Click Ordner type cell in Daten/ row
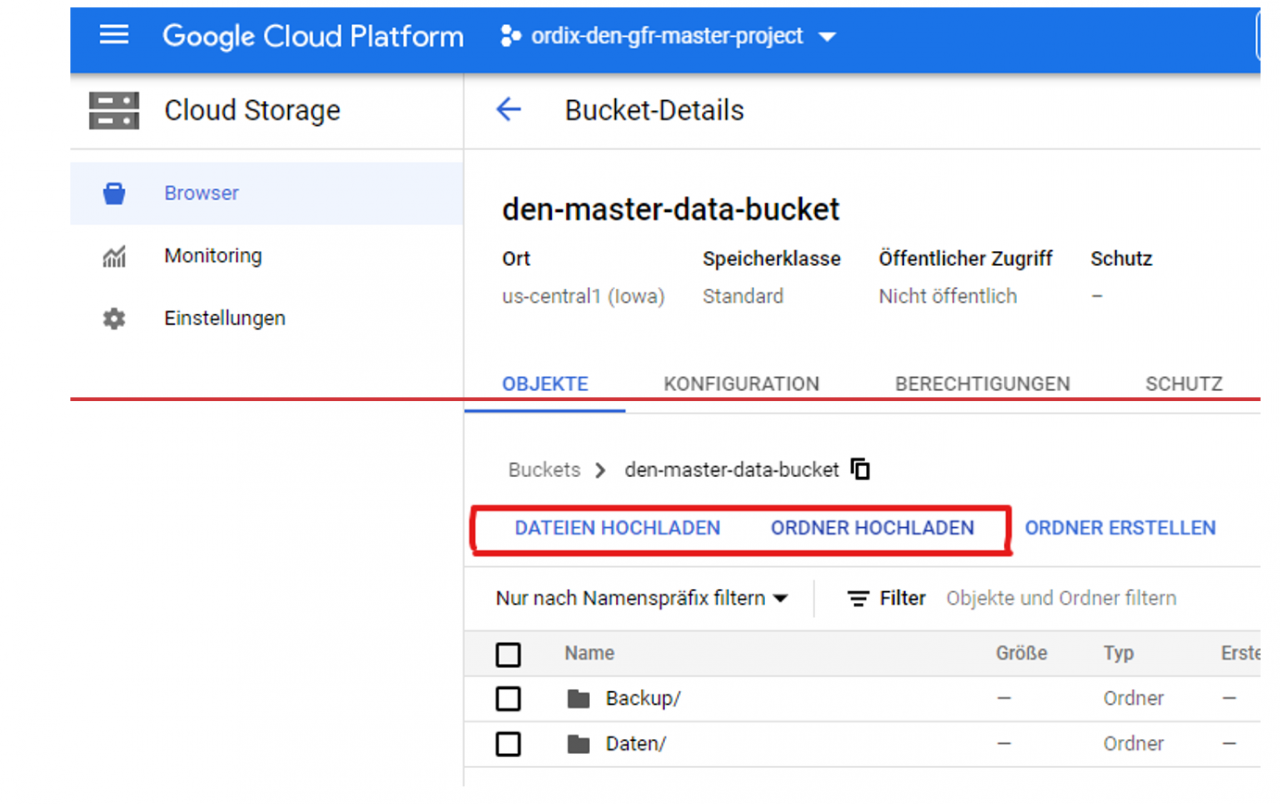 point(1133,745)
